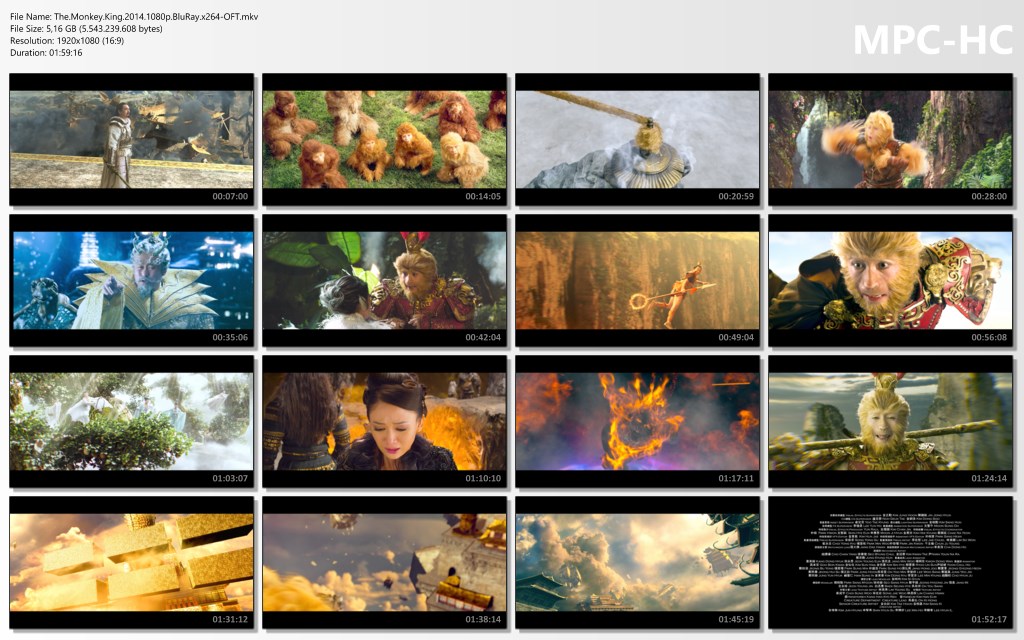This screenshot has width=1024, height=640.
Task: Select the end credits thumbnail at 01:52:17
Action: point(890,562)
